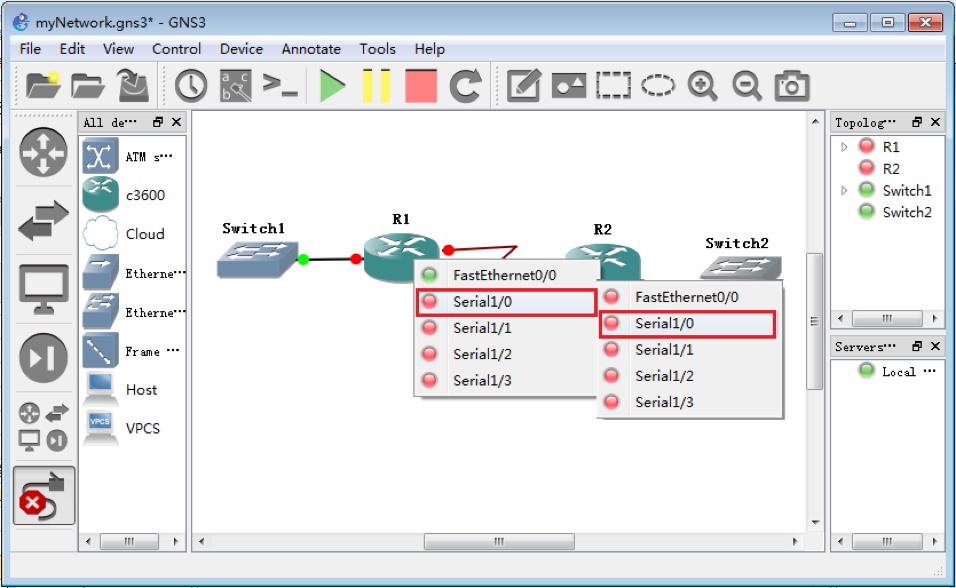Choose Serial1/0 in R2 interface menu

click(x=688, y=324)
